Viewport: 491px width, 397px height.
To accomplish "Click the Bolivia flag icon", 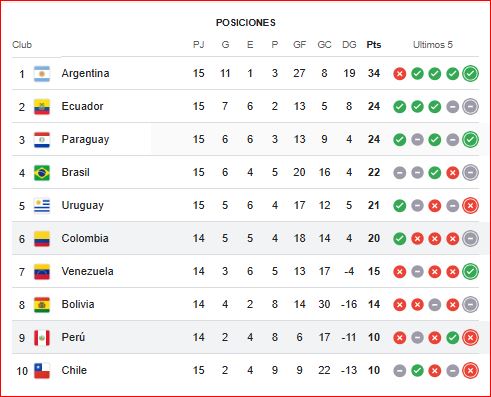I will click(42, 305).
